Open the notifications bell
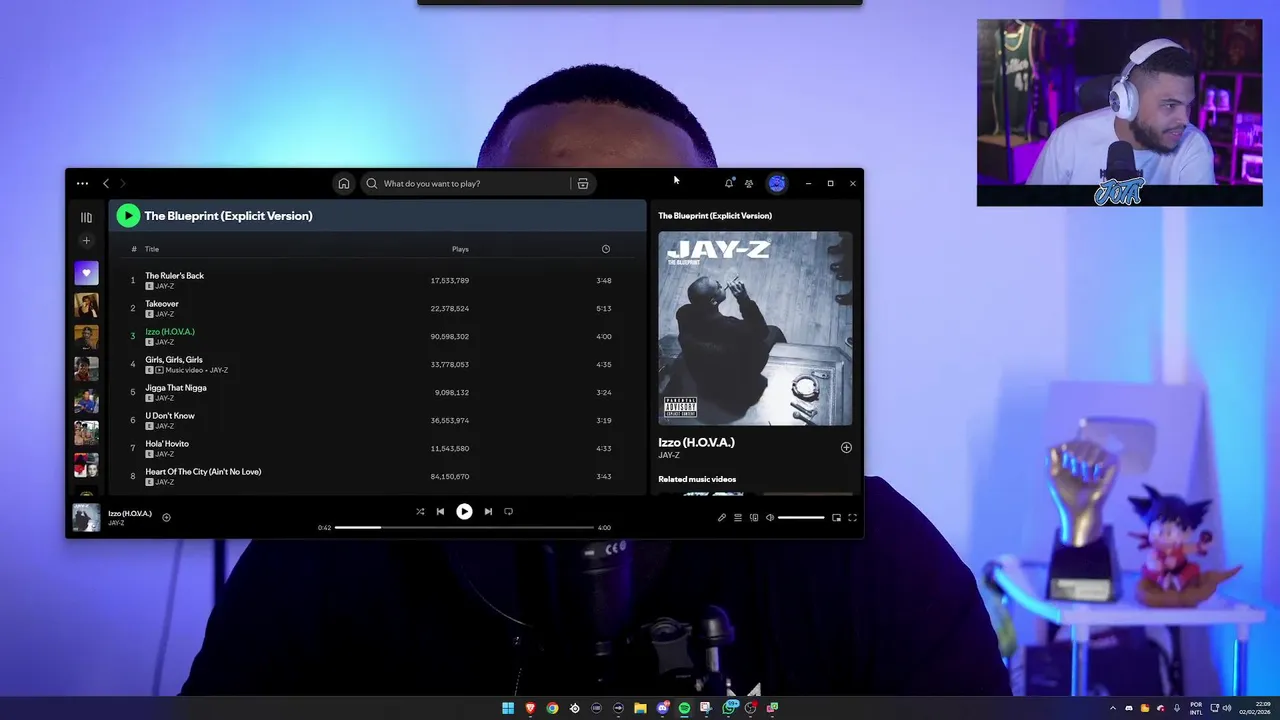 [x=729, y=183]
